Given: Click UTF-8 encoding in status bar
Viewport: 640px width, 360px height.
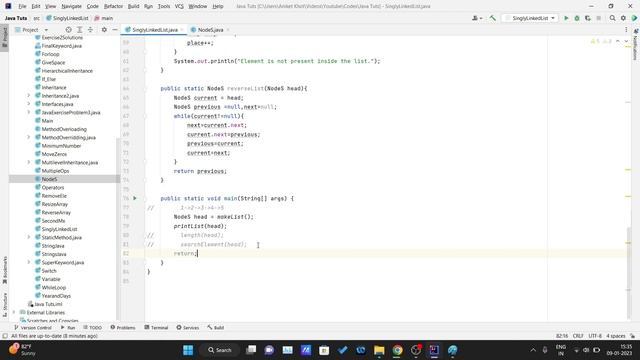Looking at the screenshot, I should 595,336.
